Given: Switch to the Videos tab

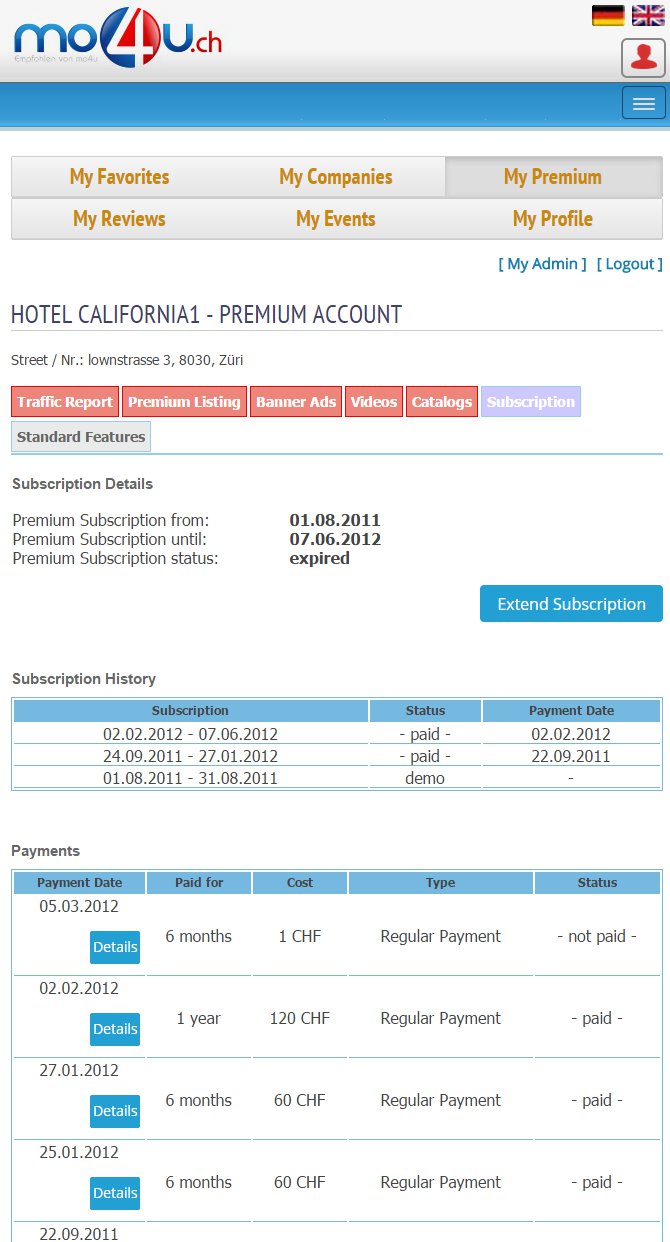Looking at the screenshot, I should pyautogui.click(x=374, y=402).
